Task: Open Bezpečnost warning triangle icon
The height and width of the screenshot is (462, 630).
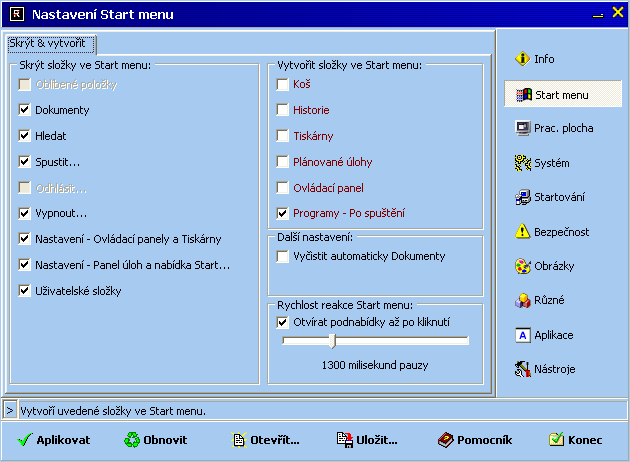Action: (x=523, y=231)
